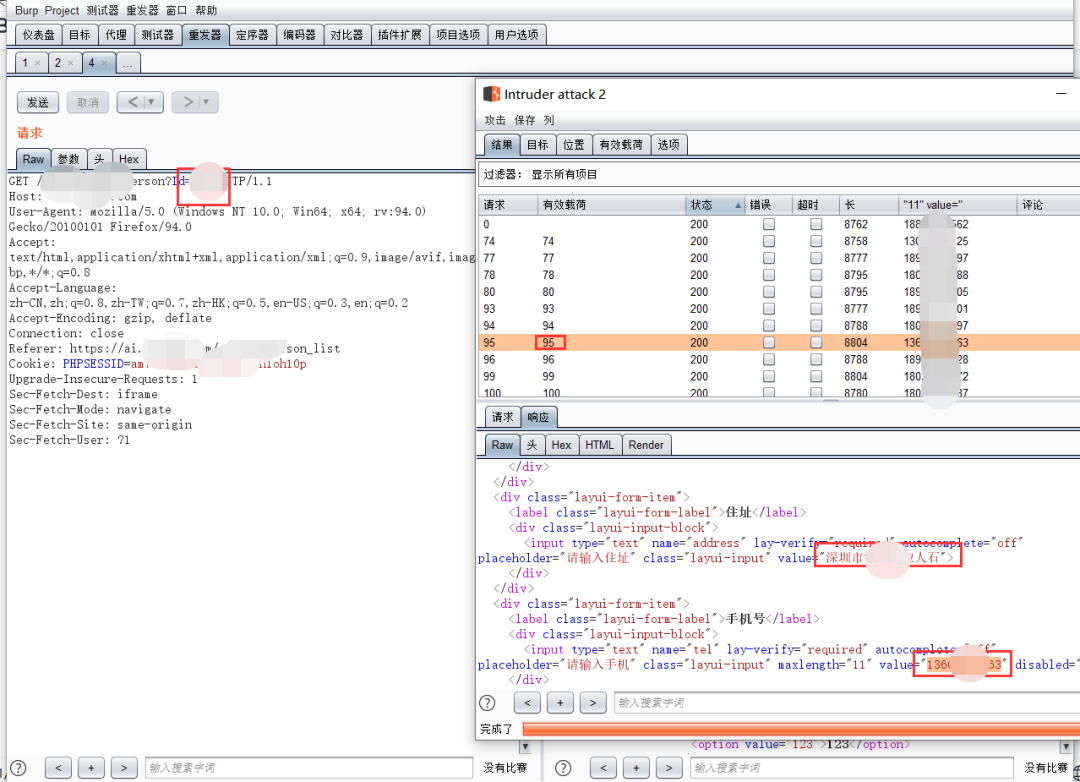Click the Intruder attack window logo icon

point(491,94)
